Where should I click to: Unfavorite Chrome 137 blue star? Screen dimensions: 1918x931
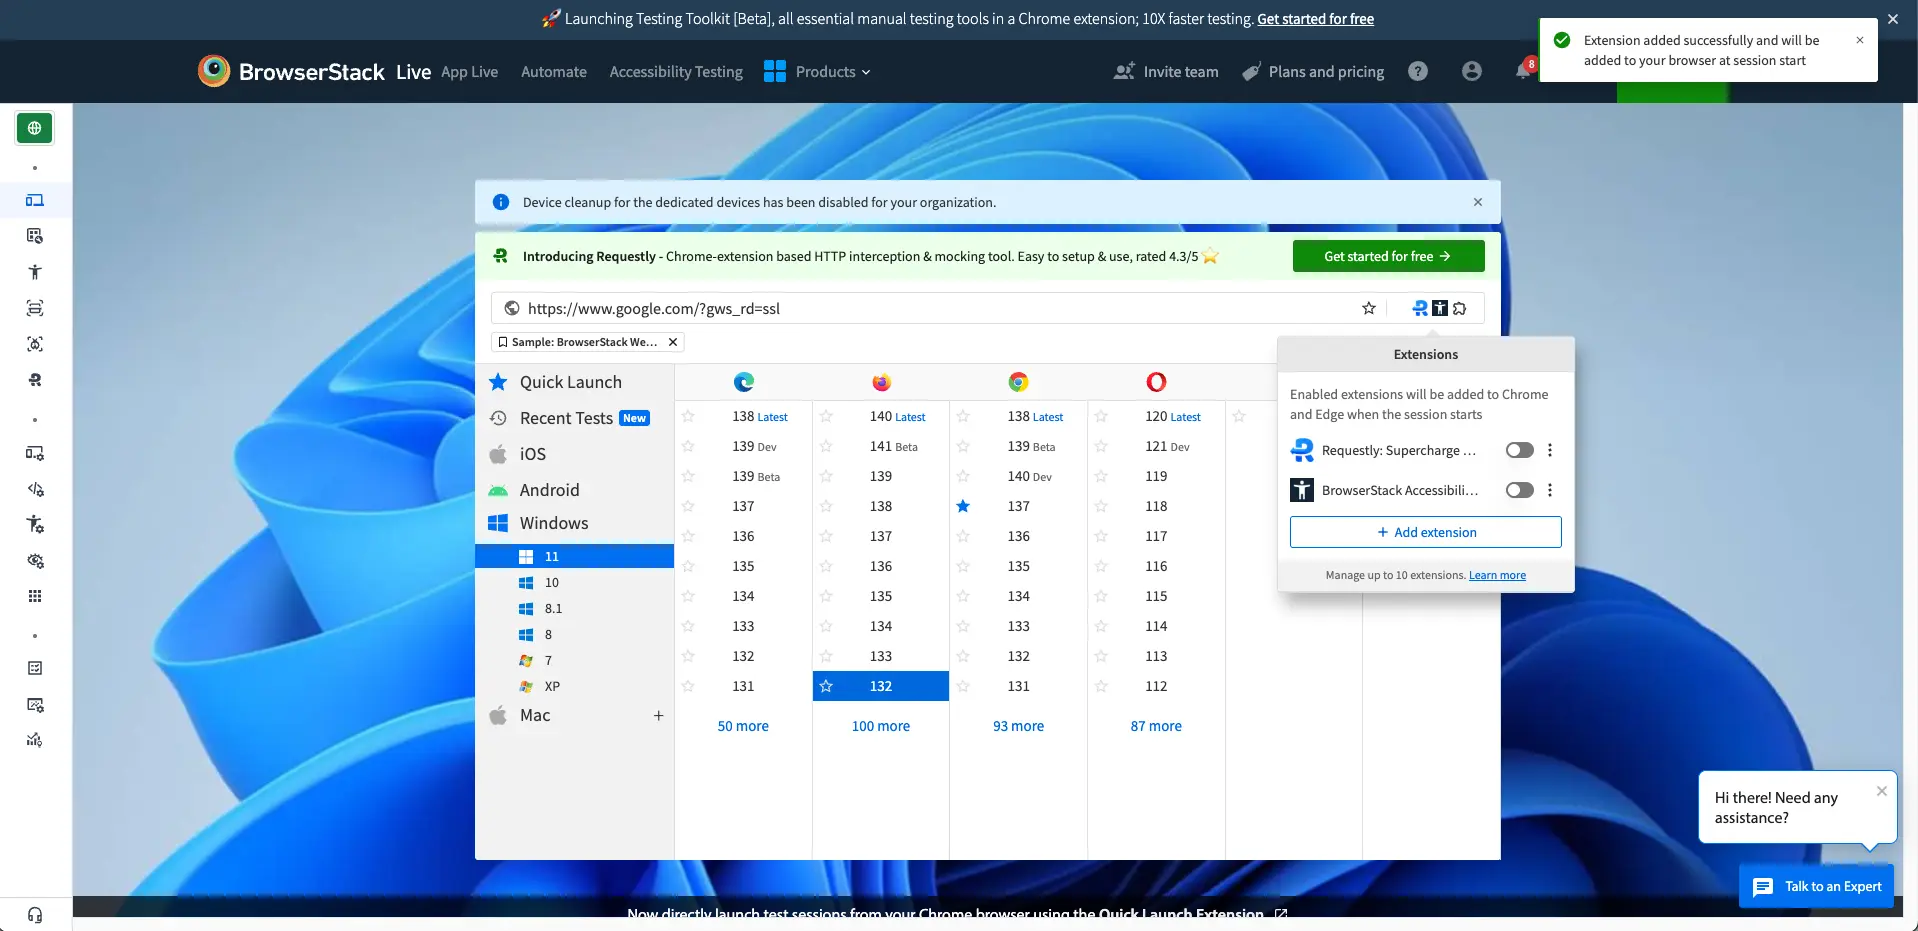tap(963, 506)
